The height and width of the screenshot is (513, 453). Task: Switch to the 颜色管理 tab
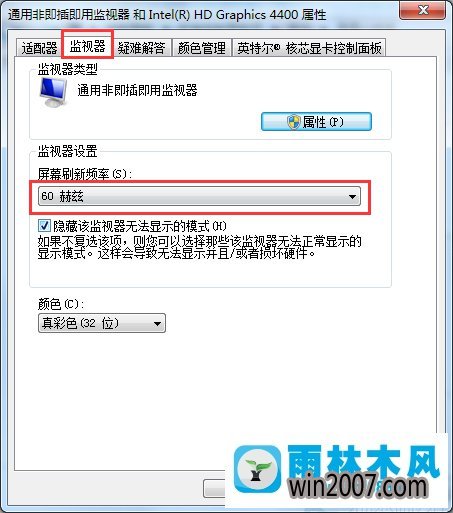coord(202,48)
